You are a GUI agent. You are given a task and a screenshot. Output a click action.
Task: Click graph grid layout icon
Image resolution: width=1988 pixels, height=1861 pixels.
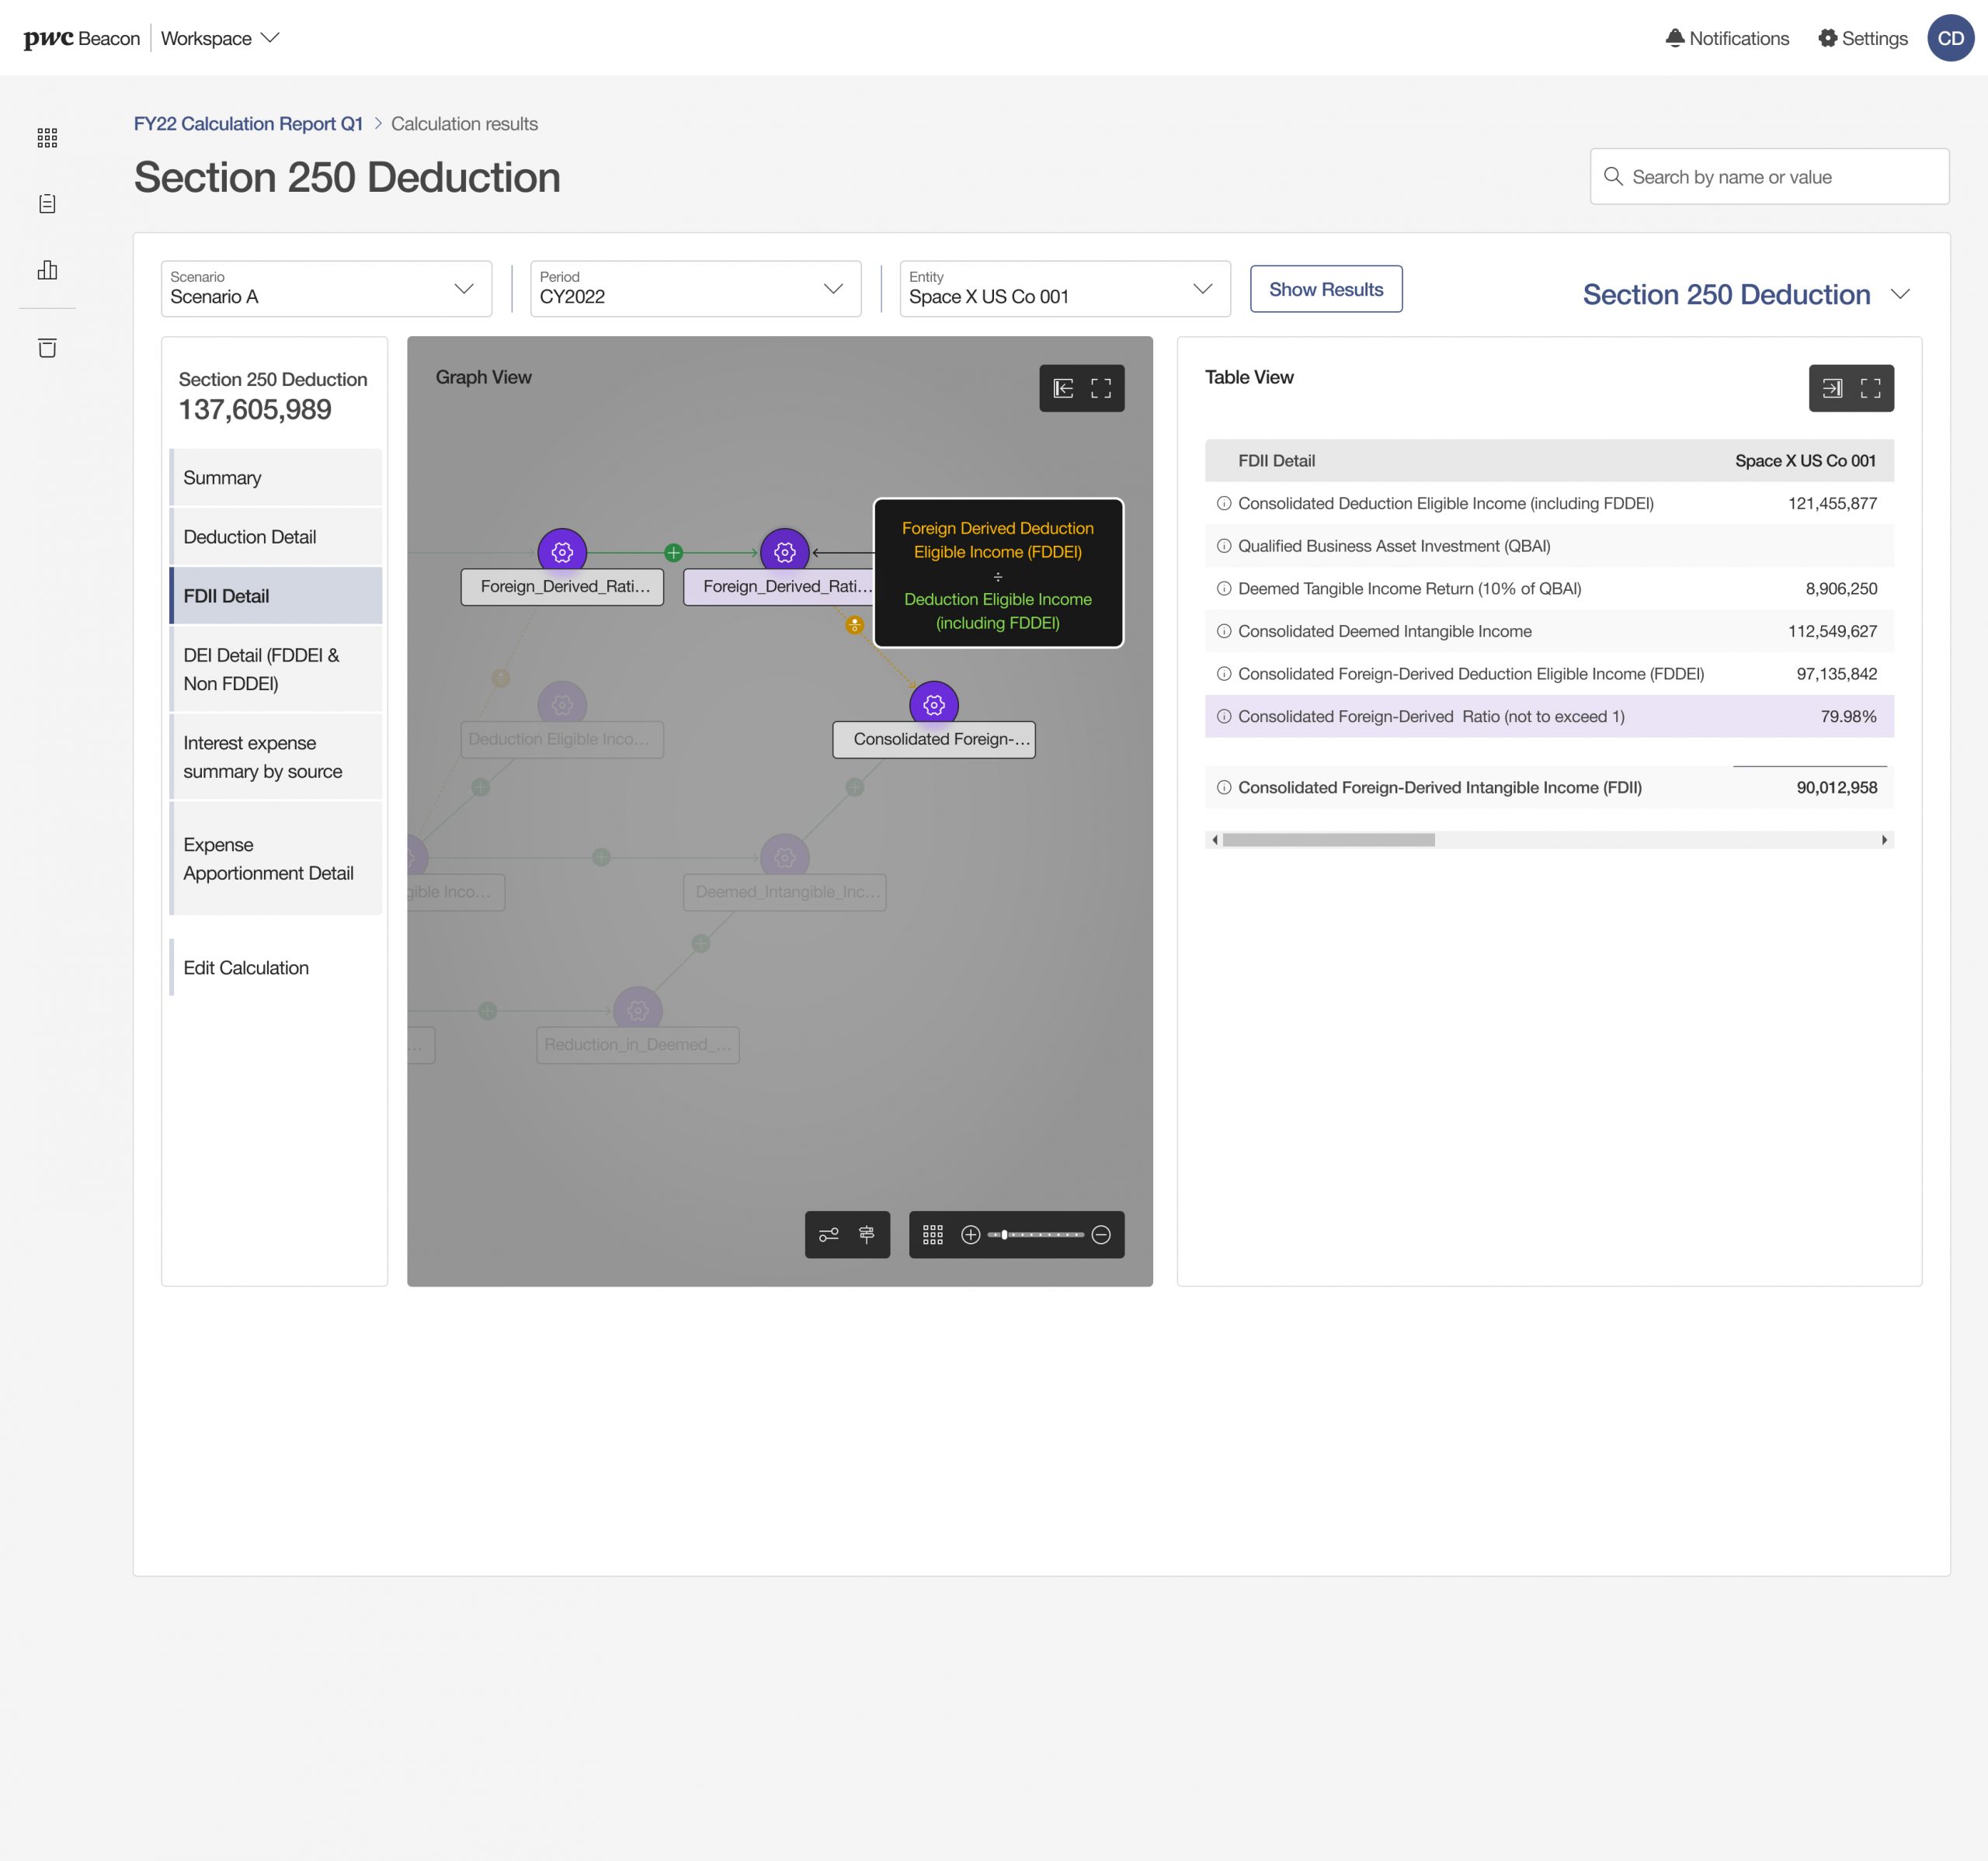[933, 1235]
